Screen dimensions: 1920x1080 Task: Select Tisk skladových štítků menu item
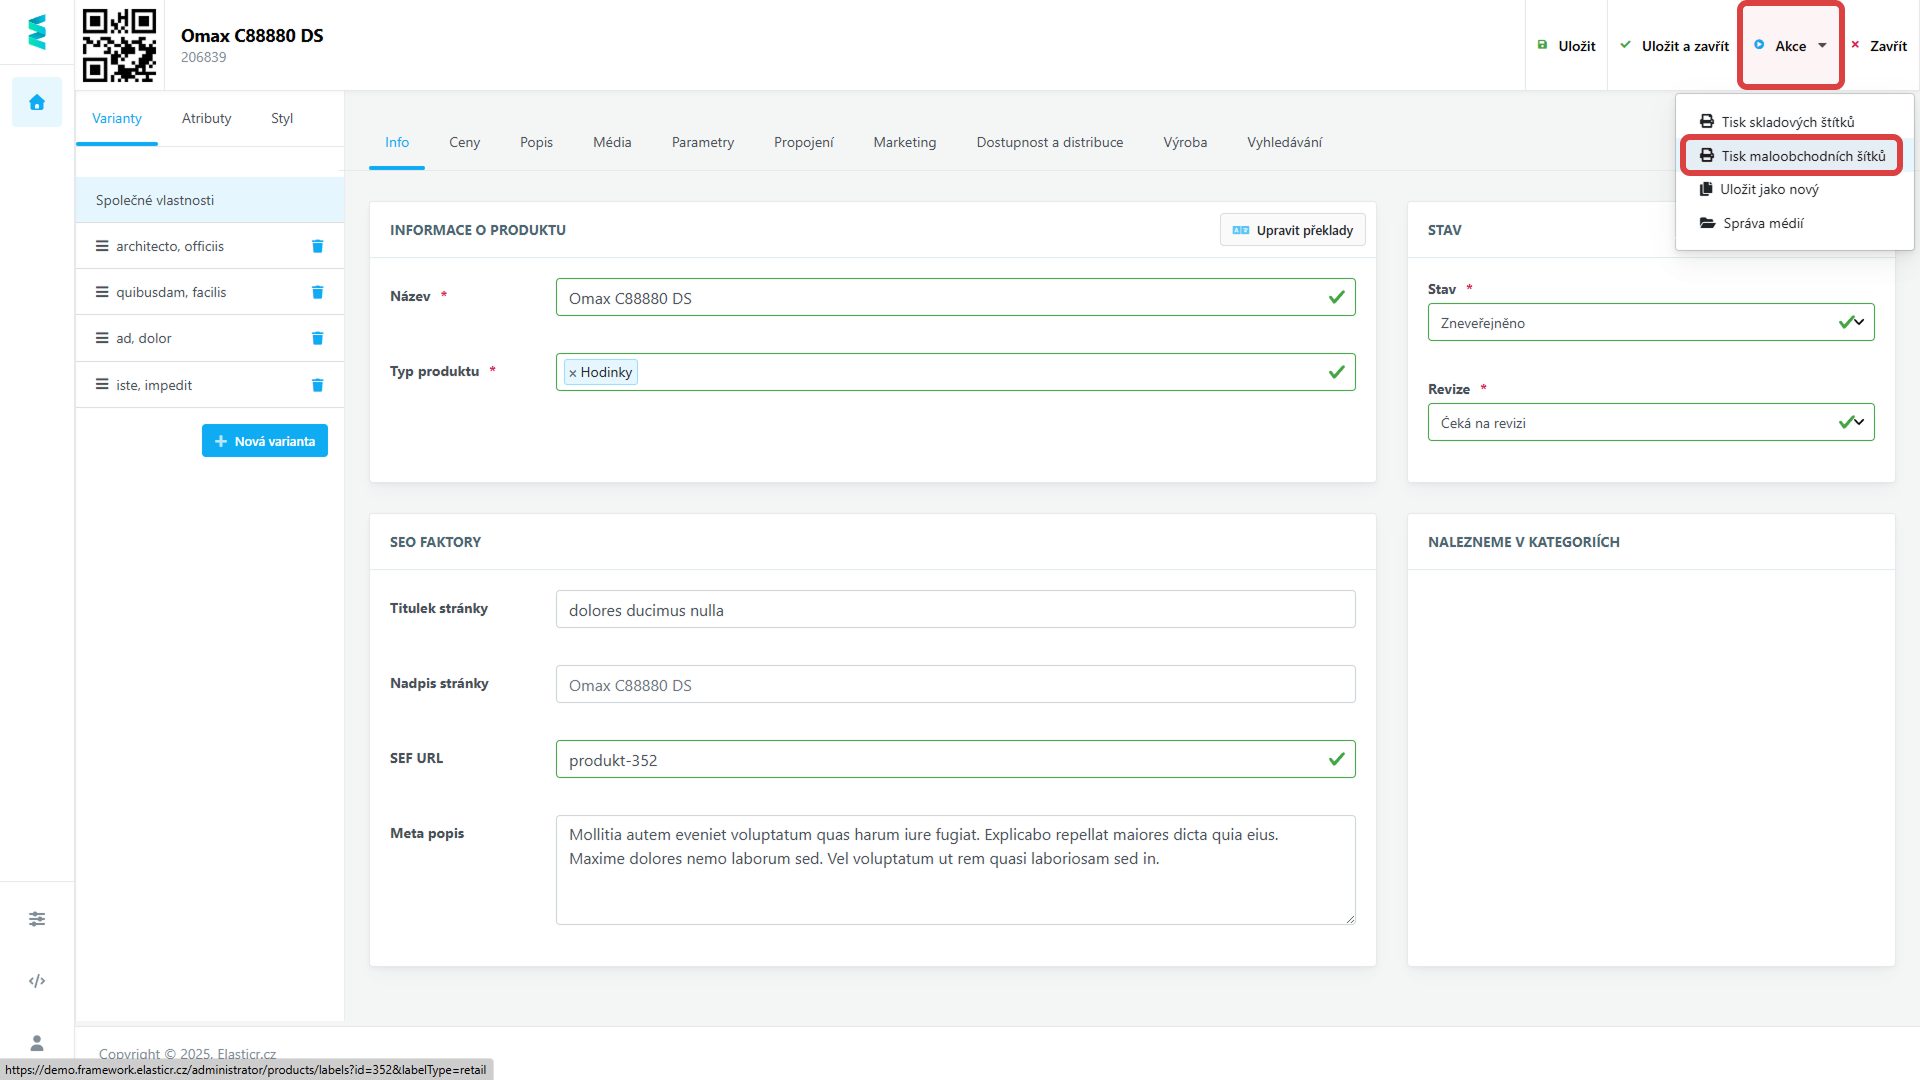click(x=1786, y=122)
